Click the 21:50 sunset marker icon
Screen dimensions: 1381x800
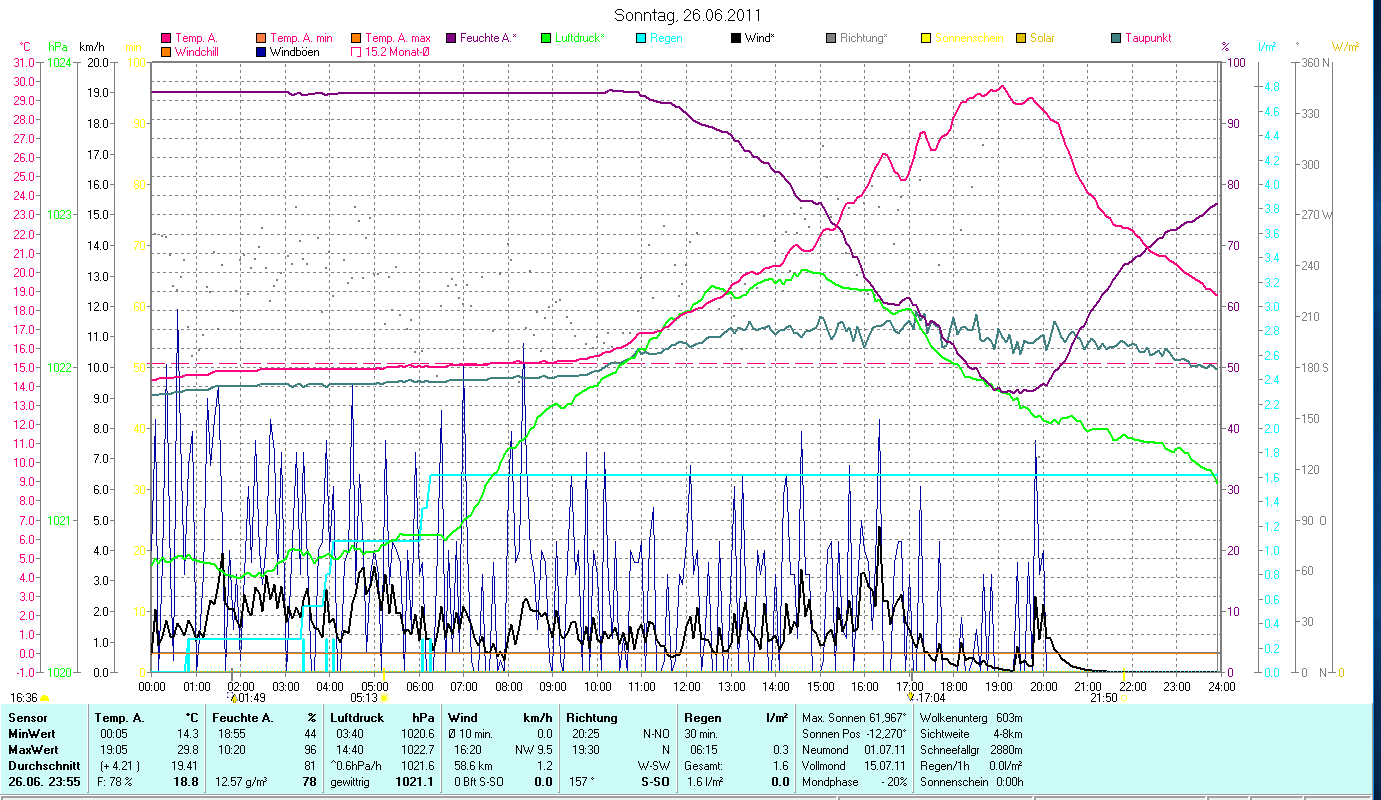(1125, 697)
